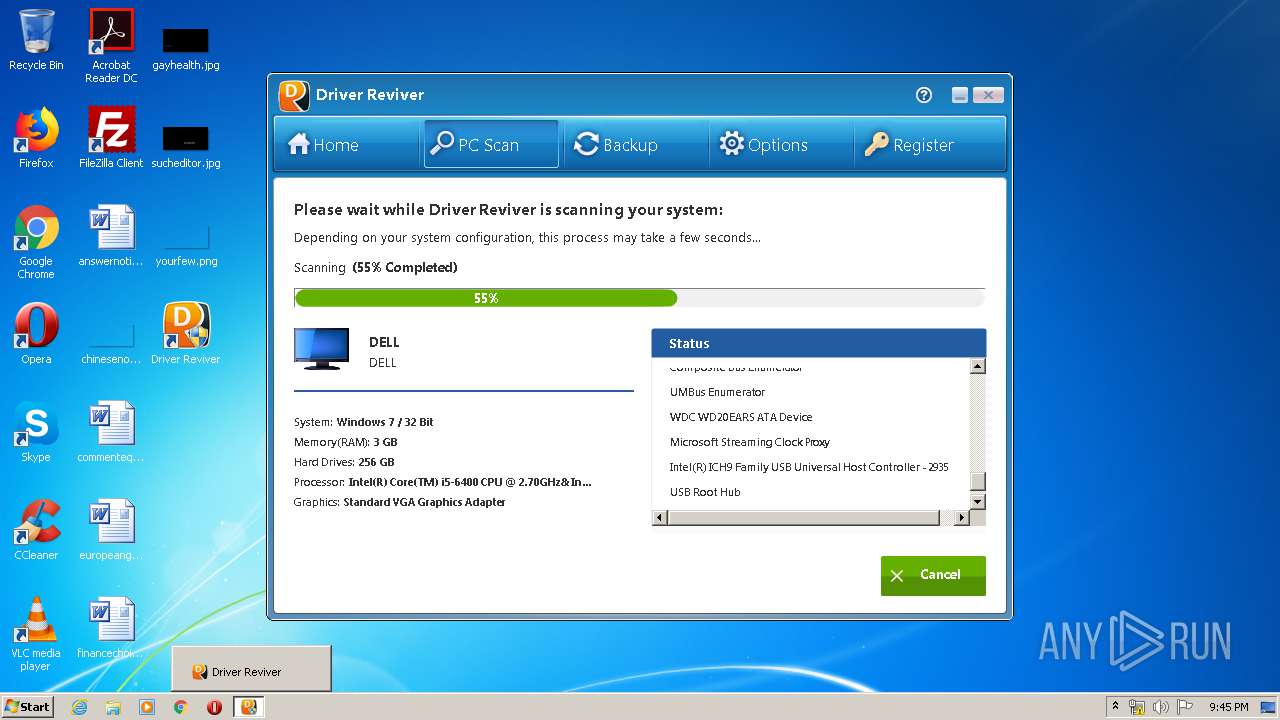This screenshot has height=720, width=1280.
Task: Click the 9:45 PM system clock
Action: [x=1228, y=707]
